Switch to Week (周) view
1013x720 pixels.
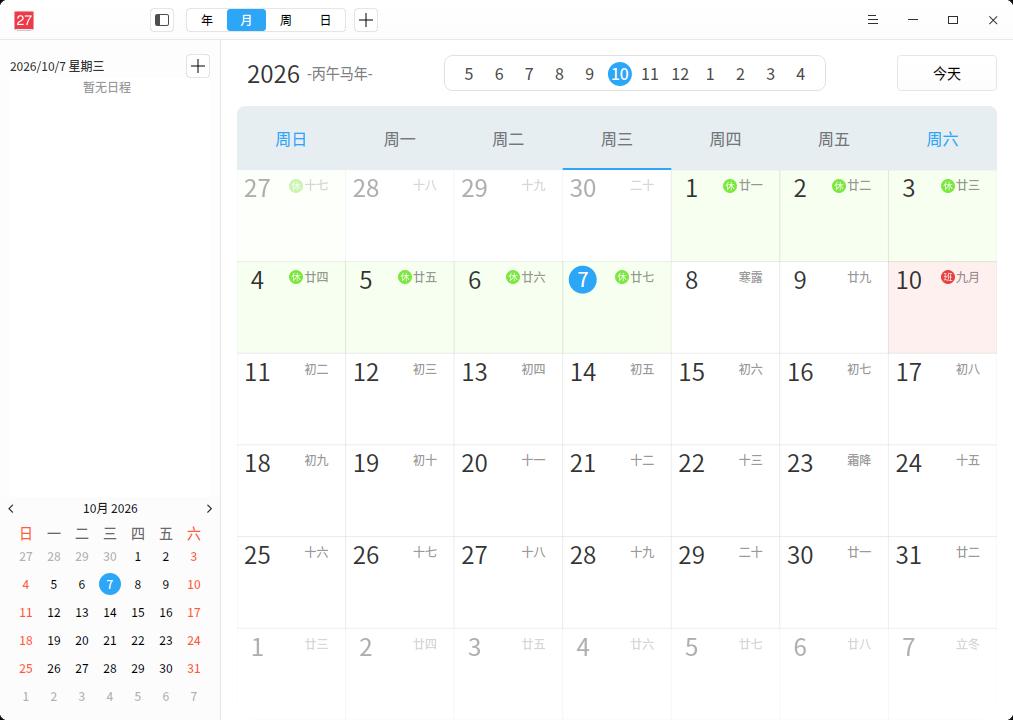pyautogui.click(x=286, y=20)
